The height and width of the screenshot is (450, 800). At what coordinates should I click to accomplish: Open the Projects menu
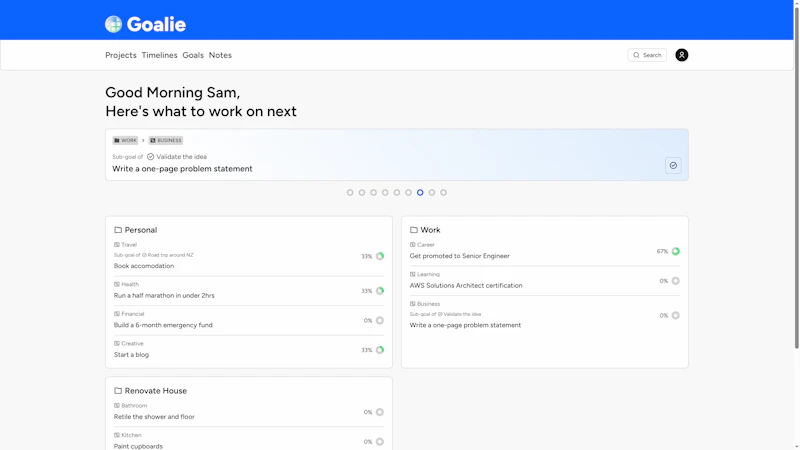point(121,55)
